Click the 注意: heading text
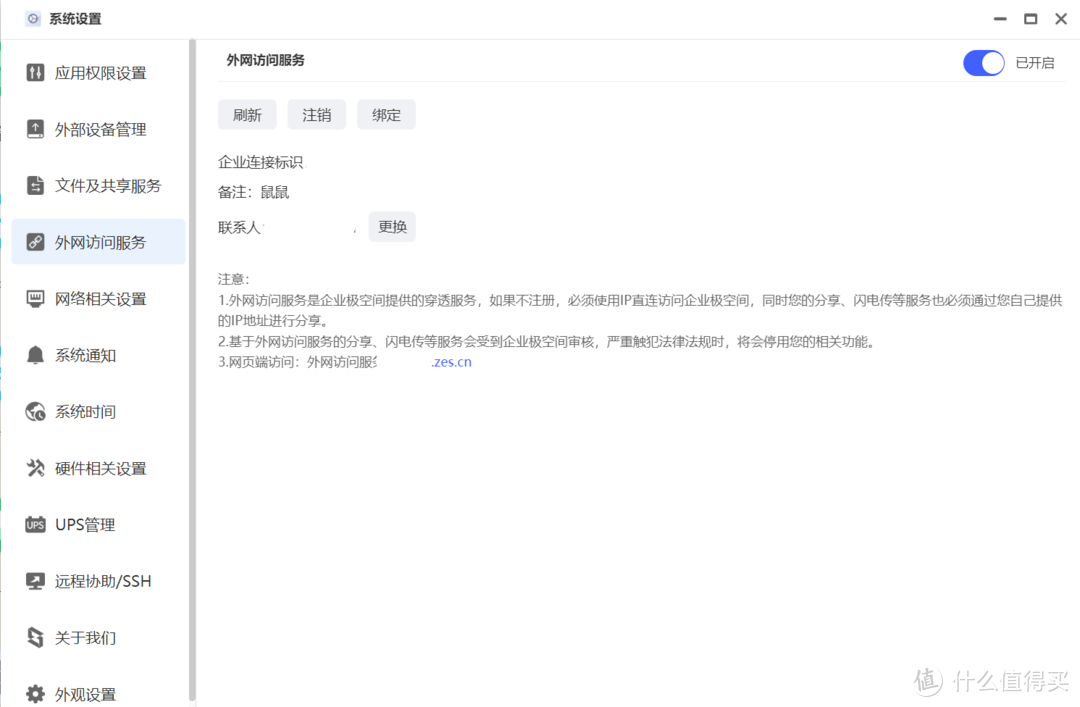1080x707 pixels. pos(233,279)
